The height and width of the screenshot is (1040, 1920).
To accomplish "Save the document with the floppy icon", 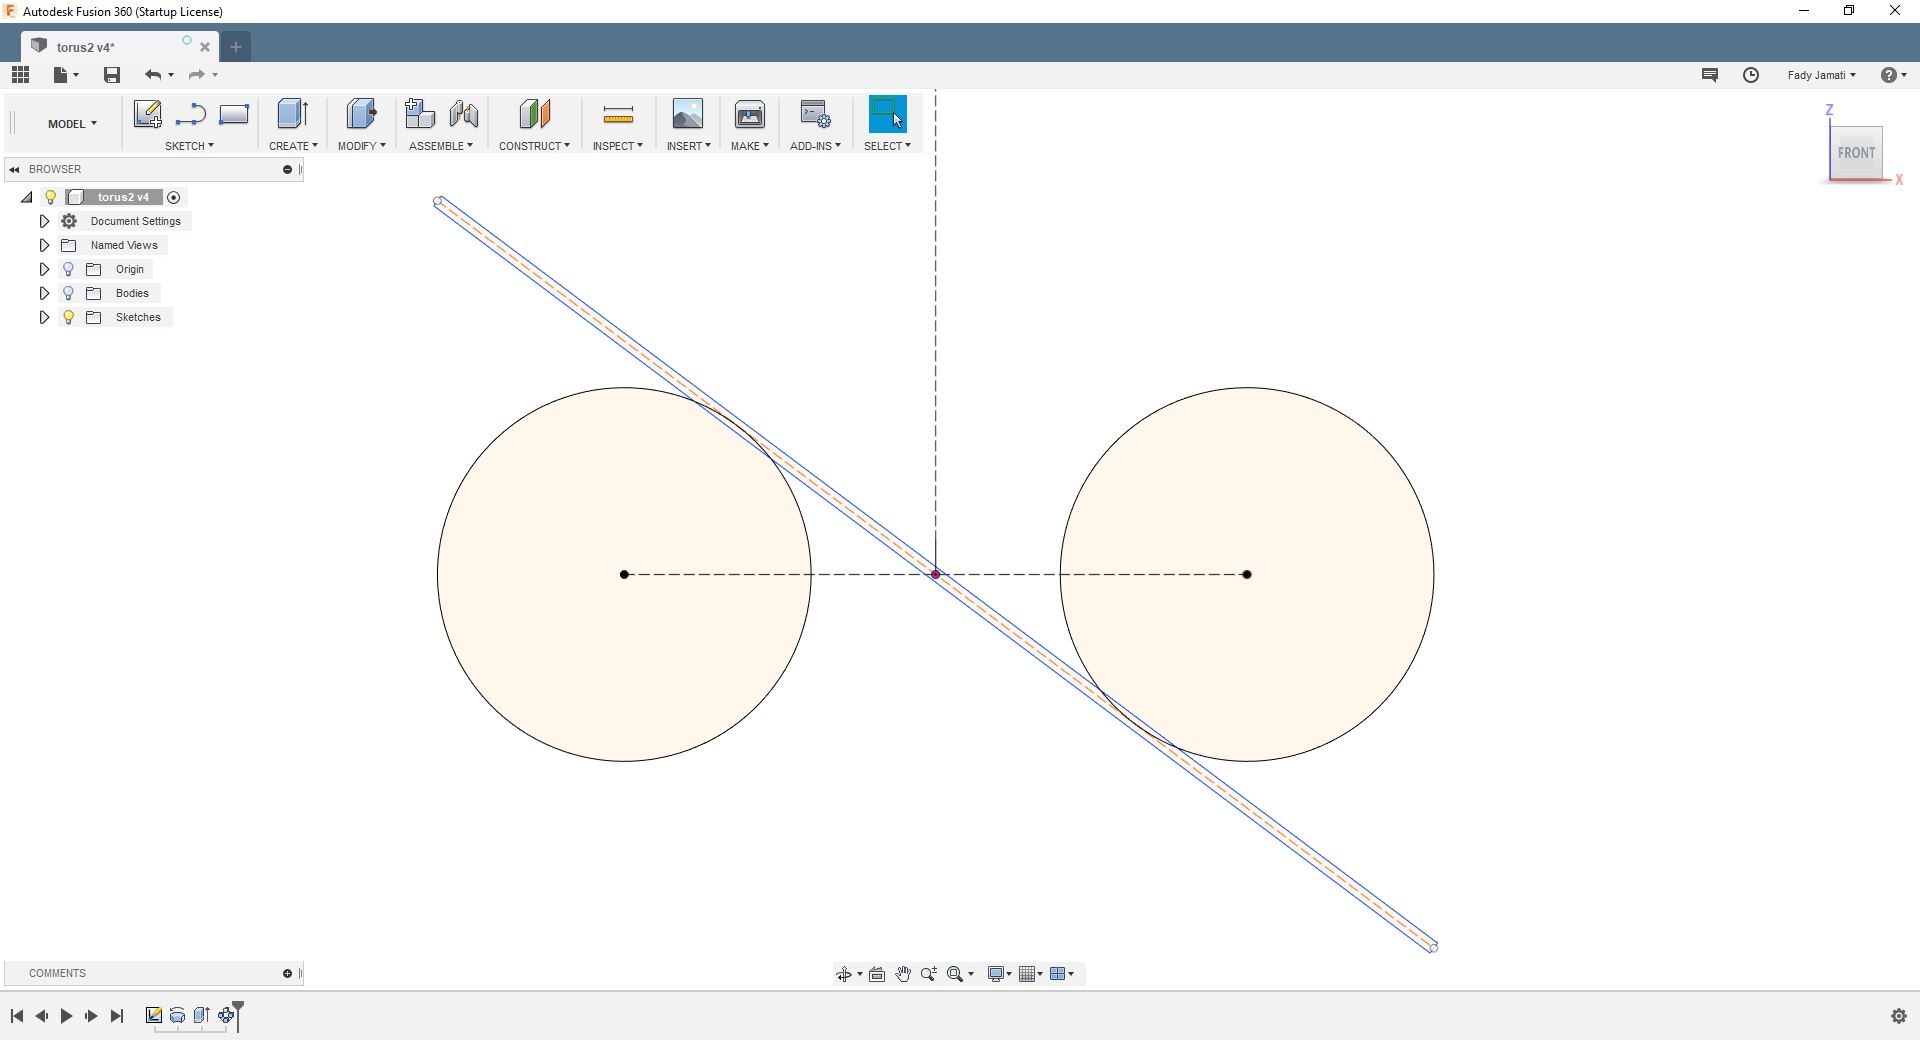I will click(112, 75).
